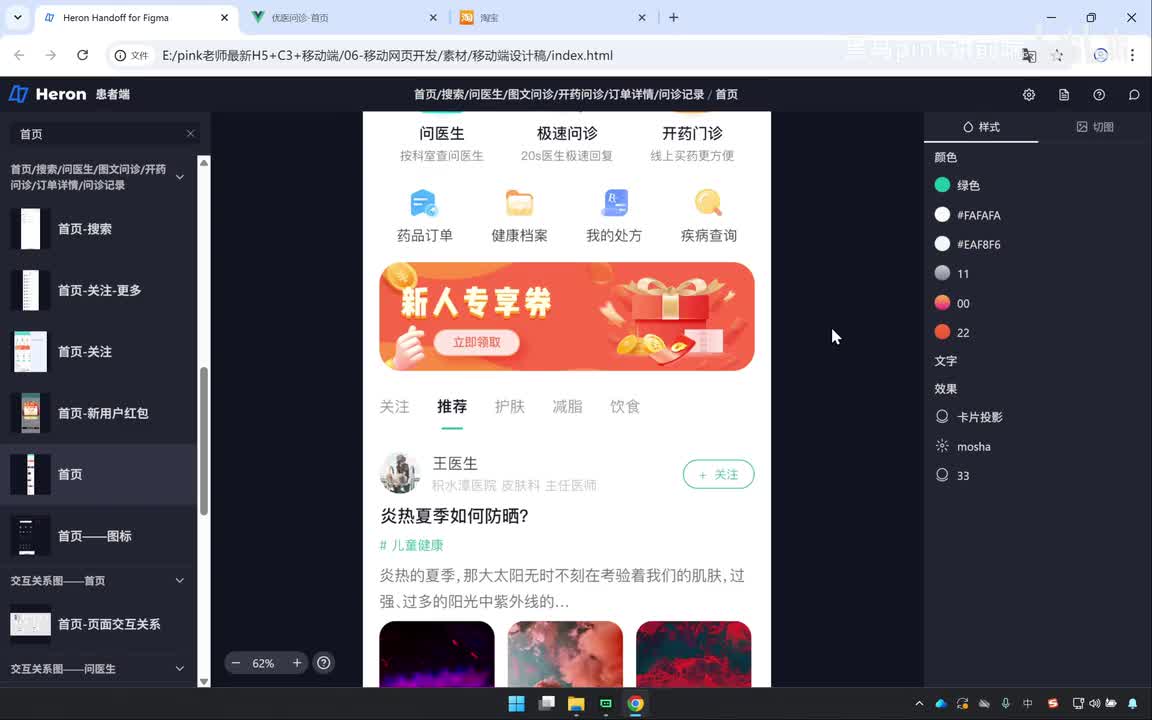Screen dimensions: 1152x720
Task: Click the sidebar scrollbar down arrow
Action: (204, 681)
